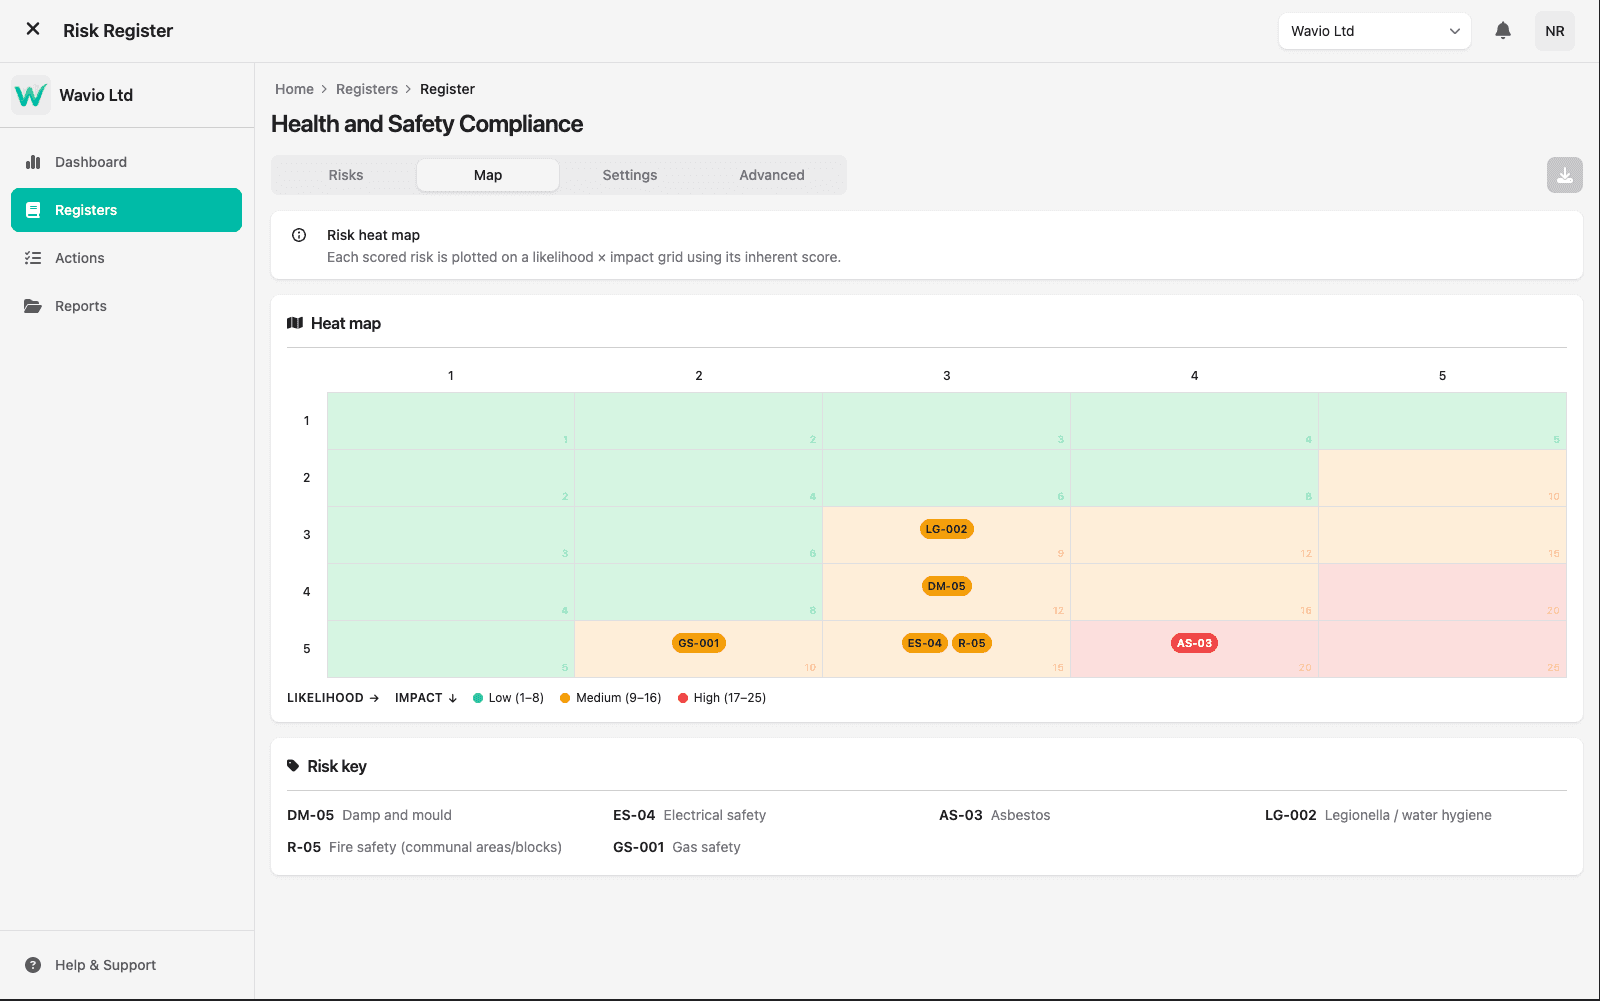
Task: Go to Actions in the sidebar
Action: pos(126,258)
